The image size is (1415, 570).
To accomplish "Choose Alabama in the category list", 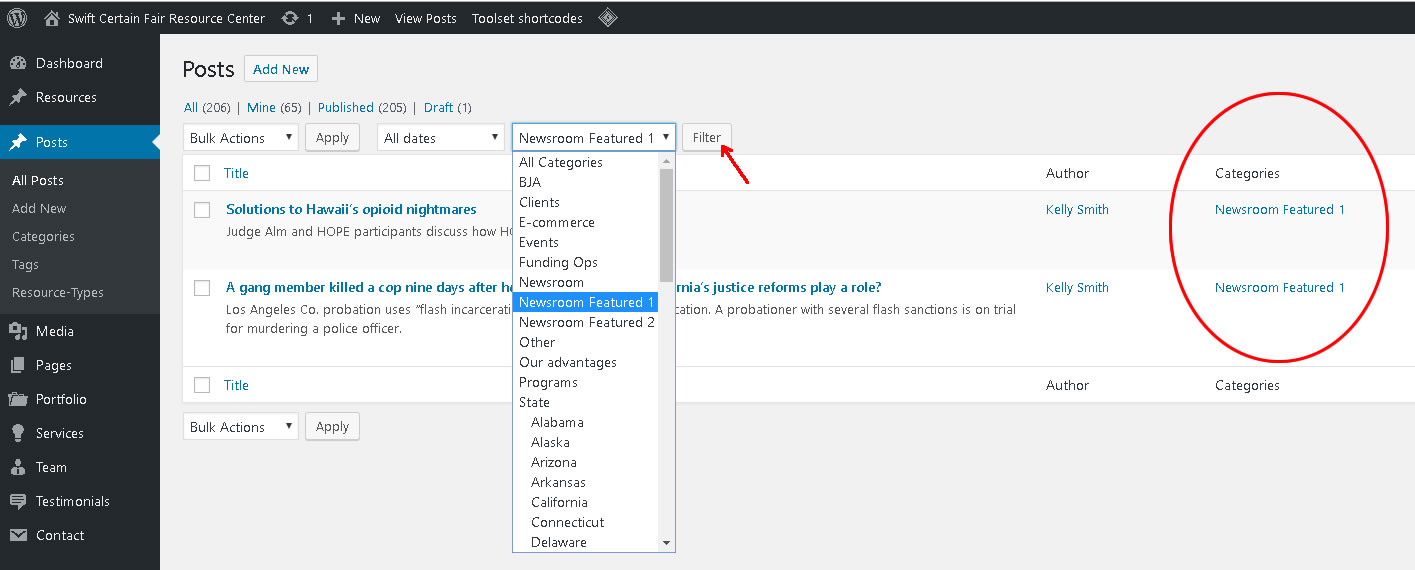I will pos(585,422).
